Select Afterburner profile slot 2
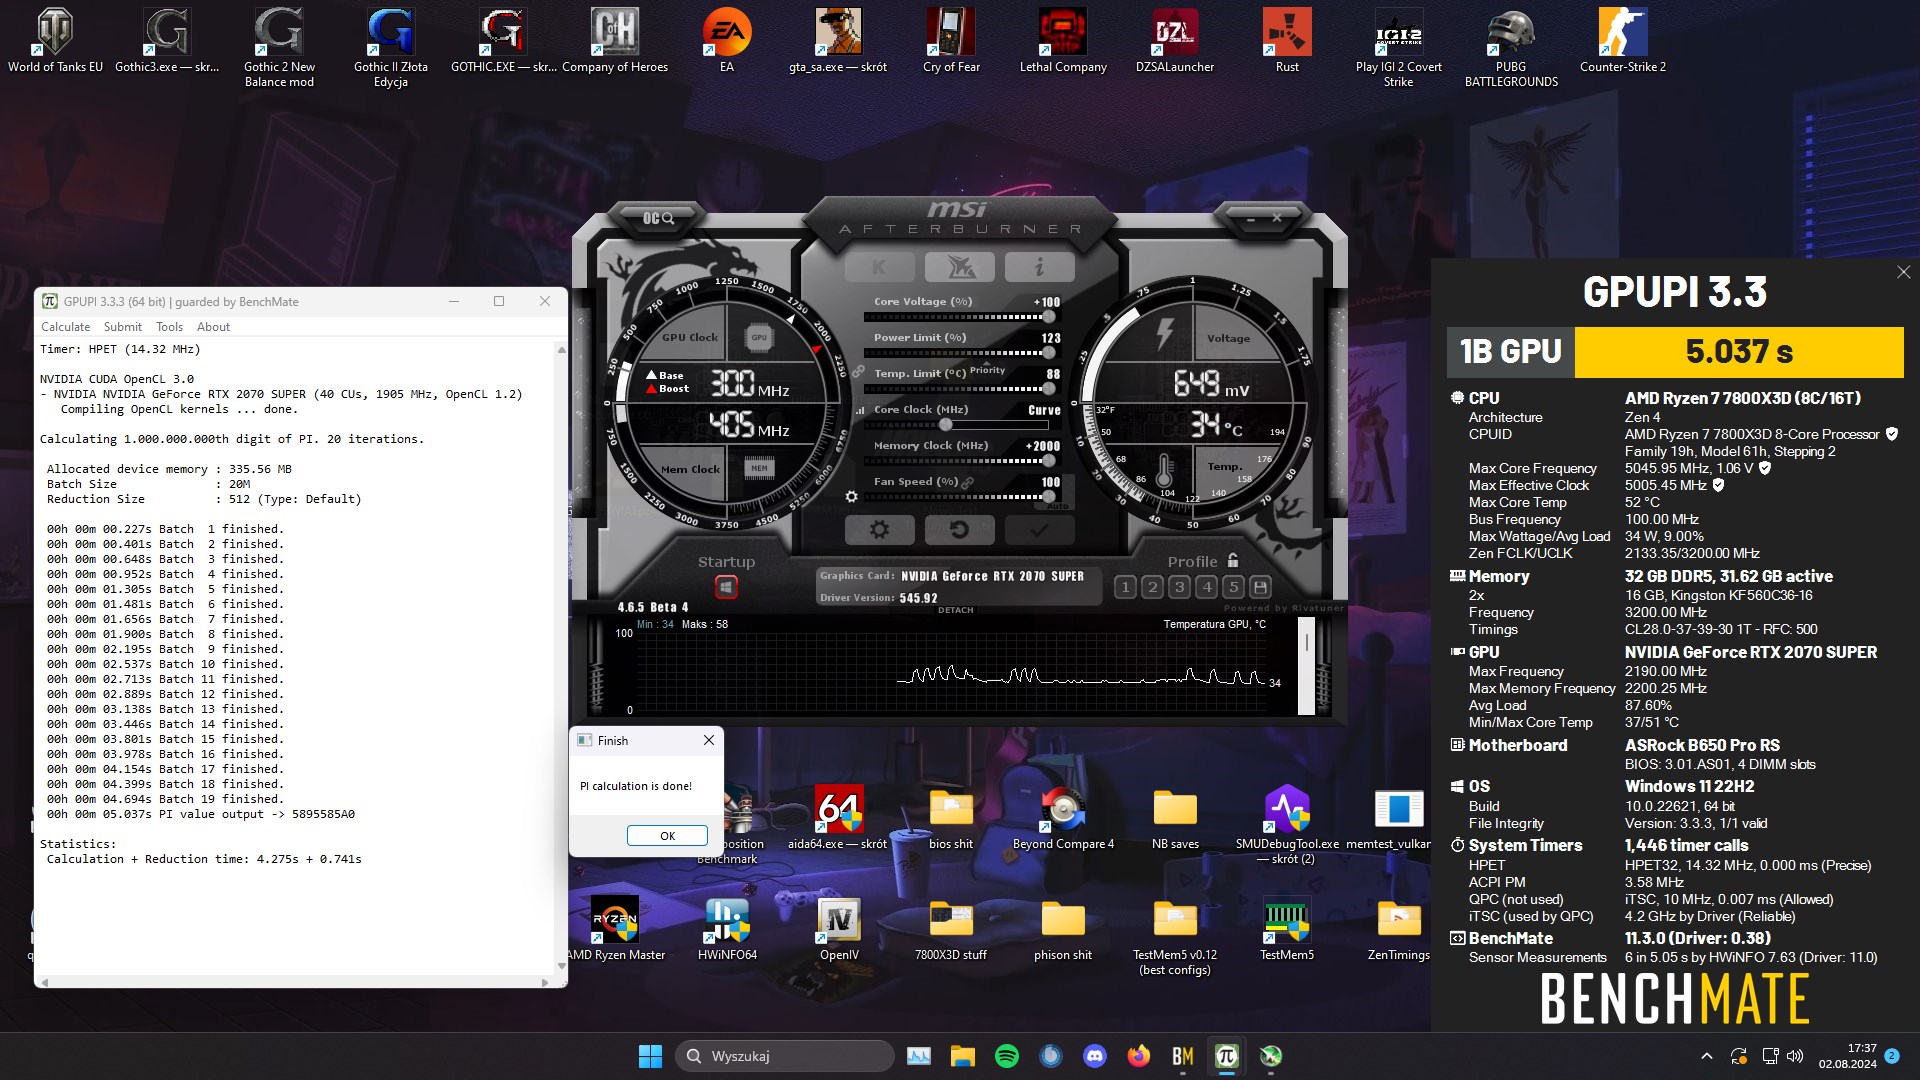The width and height of the screenshot is (1920, 1080). coord(1152,587)
